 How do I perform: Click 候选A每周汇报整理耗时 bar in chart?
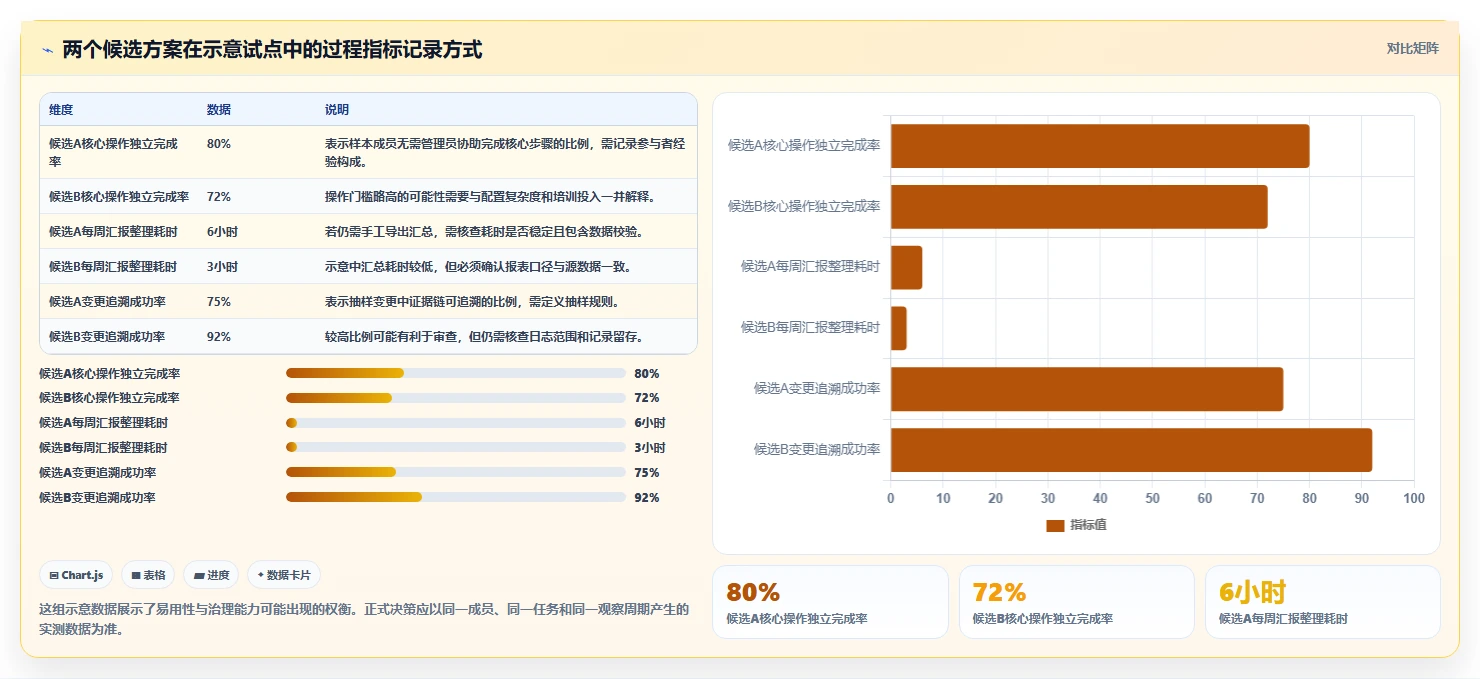point(906,267)
